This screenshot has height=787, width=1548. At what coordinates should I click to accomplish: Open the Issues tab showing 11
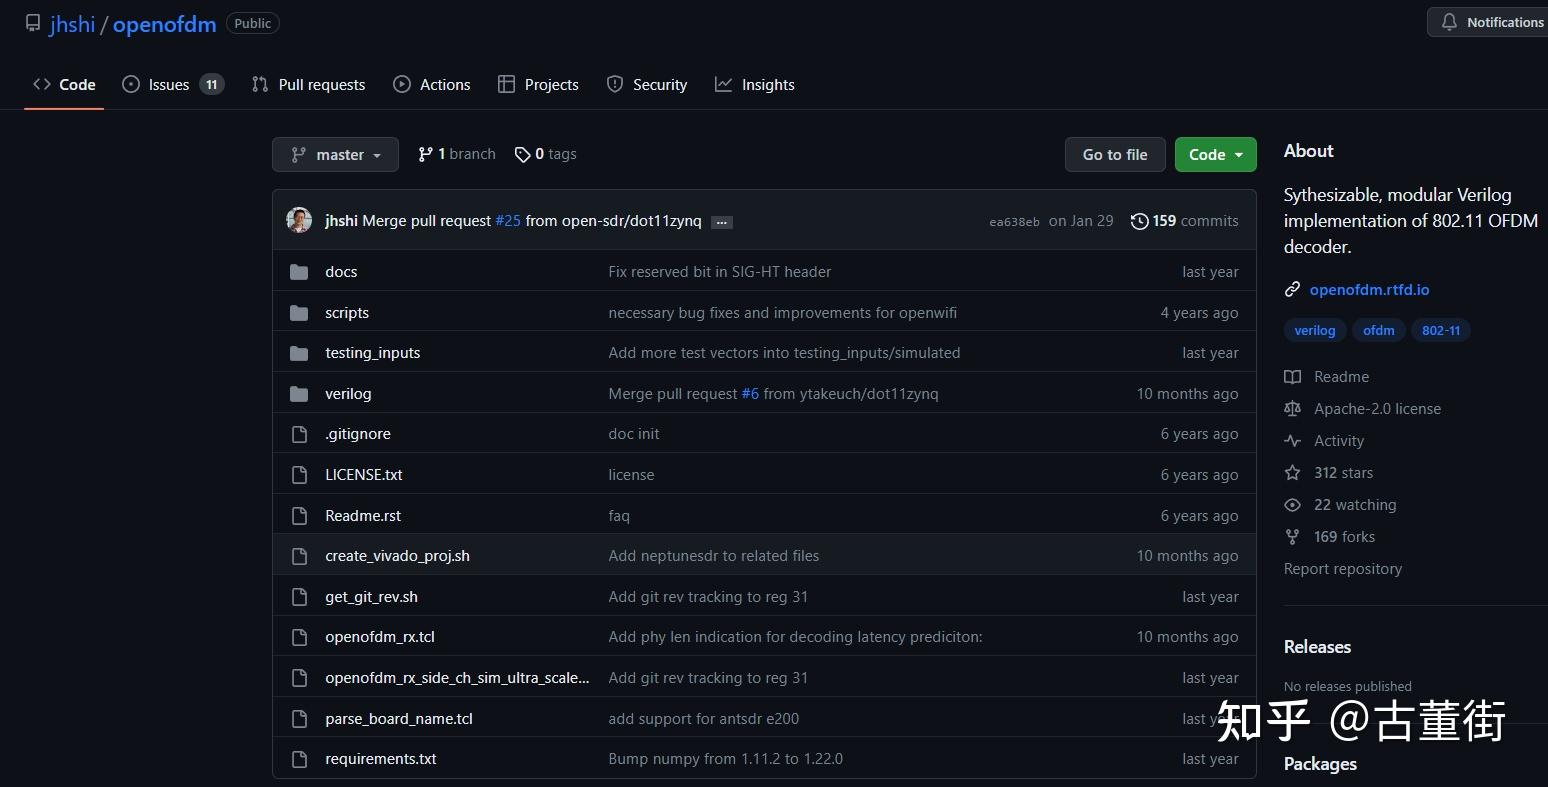168,84
